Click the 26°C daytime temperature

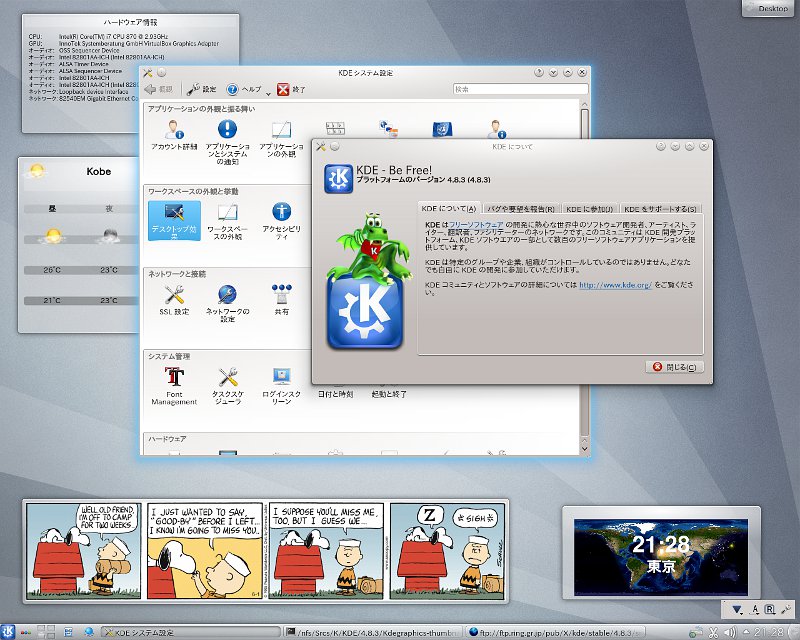pos(52,269)
